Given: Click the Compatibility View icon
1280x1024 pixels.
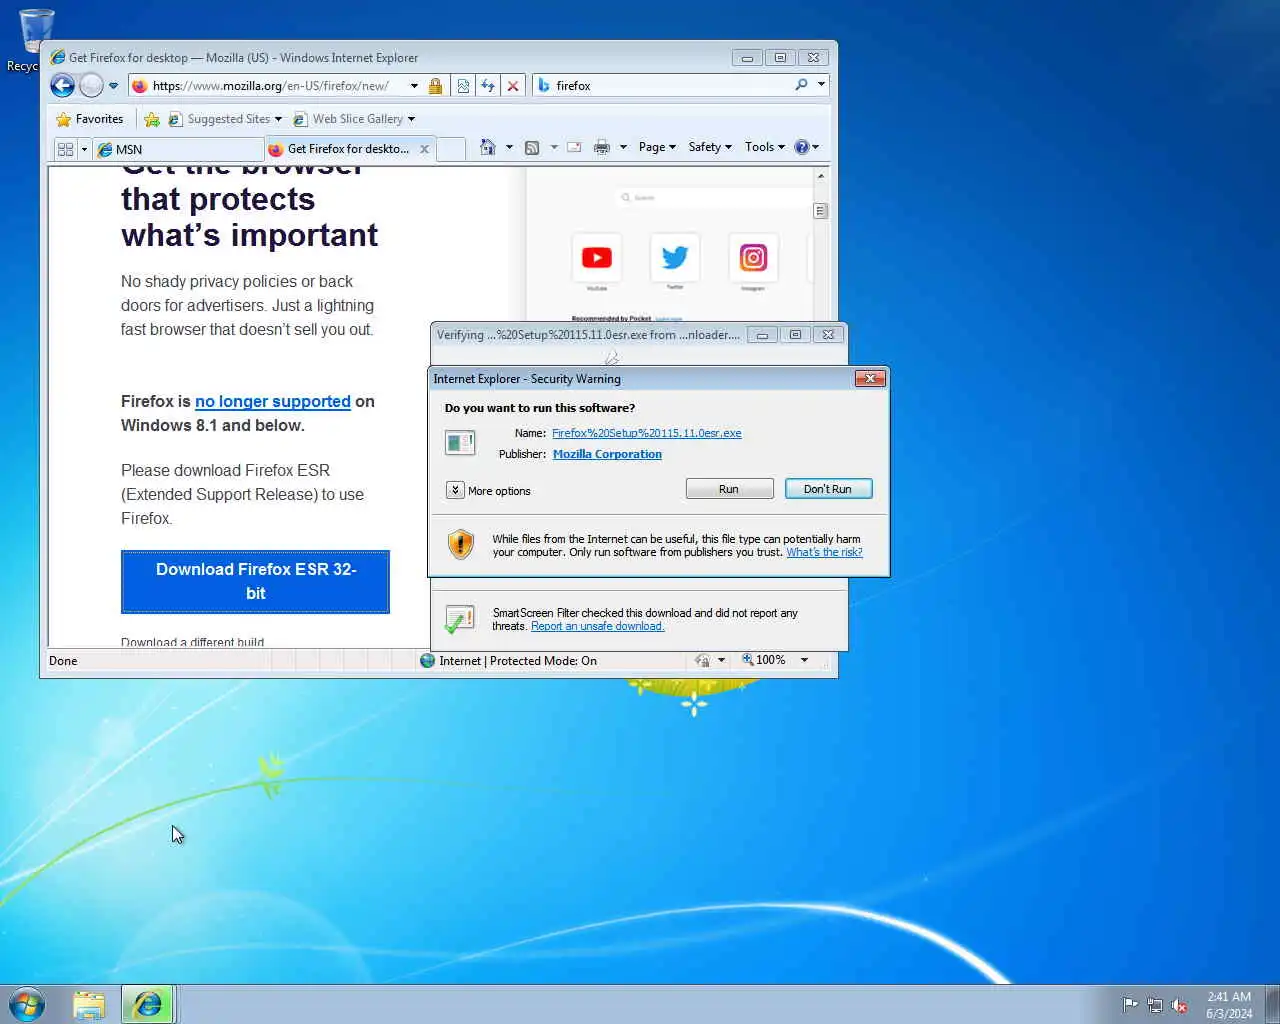Looking at the screenshot, I should tap(463, 86).
